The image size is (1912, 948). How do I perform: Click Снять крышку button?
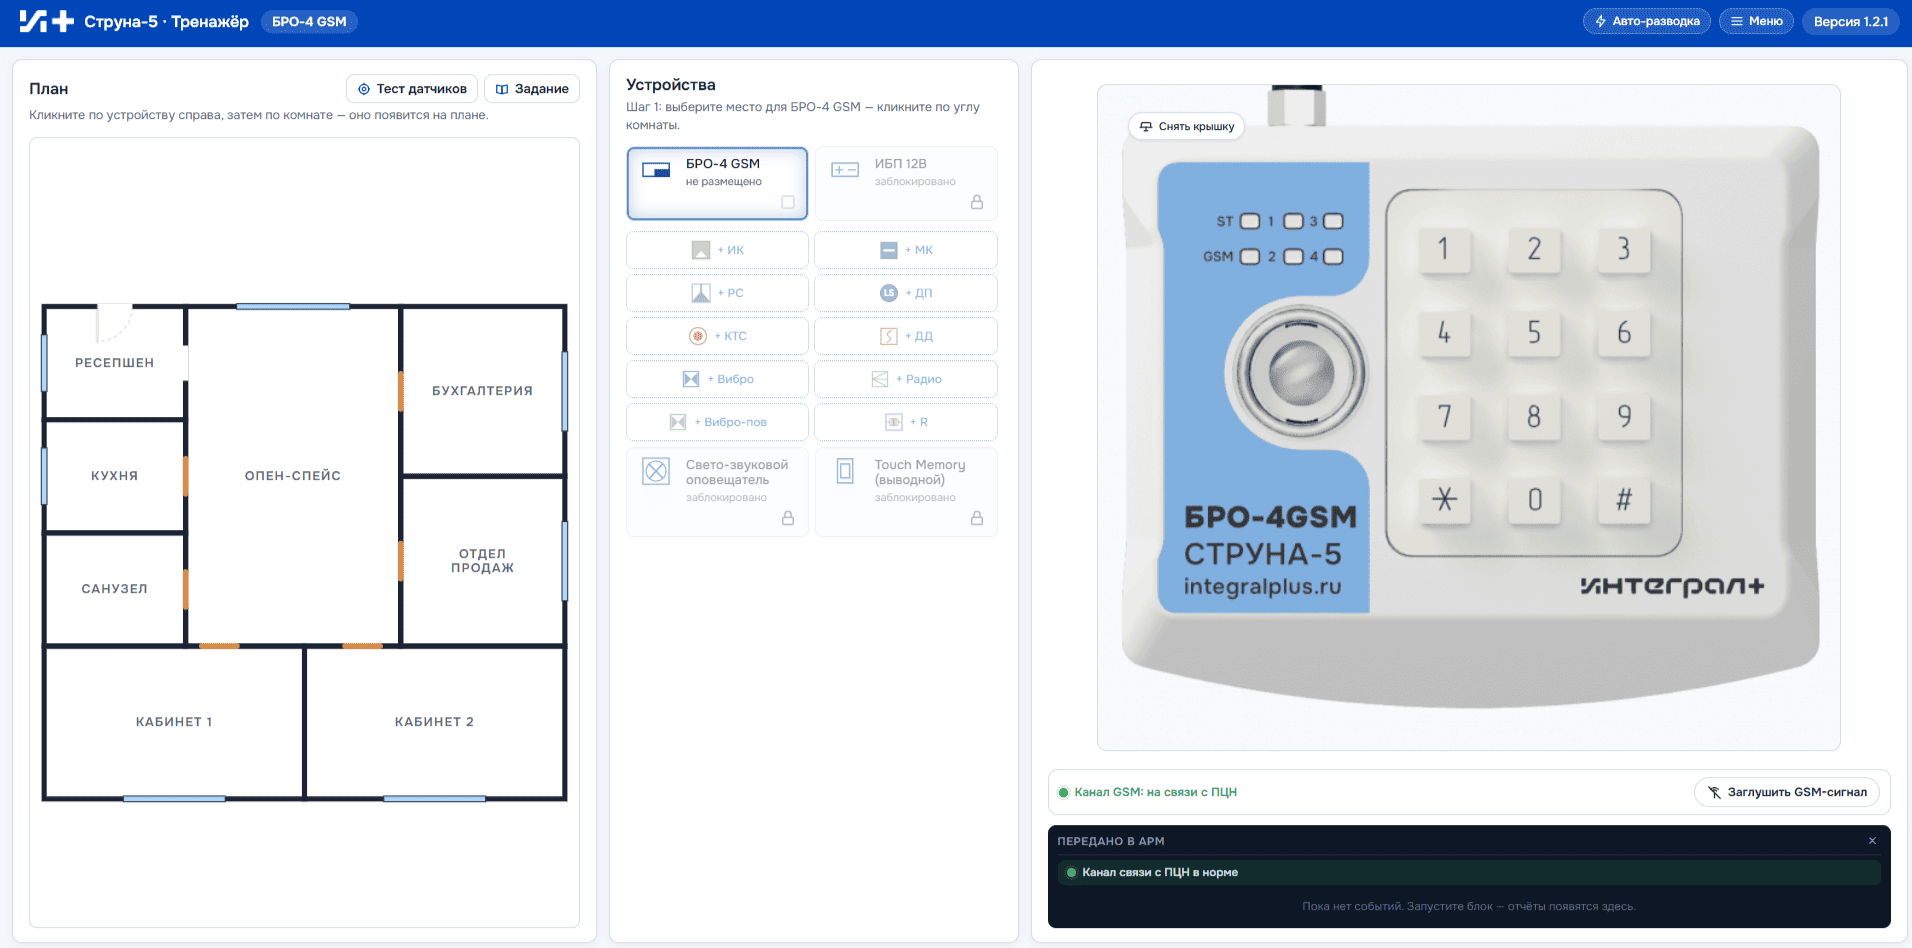pos(1187,127)
